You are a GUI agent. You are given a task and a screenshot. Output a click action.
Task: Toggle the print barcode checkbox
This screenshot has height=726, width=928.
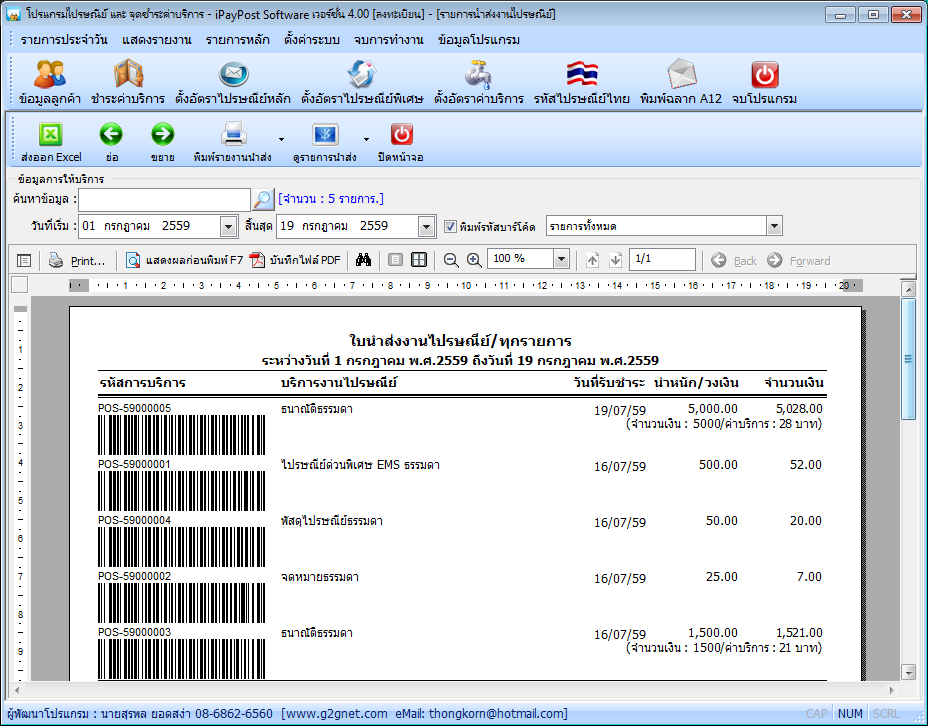450,227
